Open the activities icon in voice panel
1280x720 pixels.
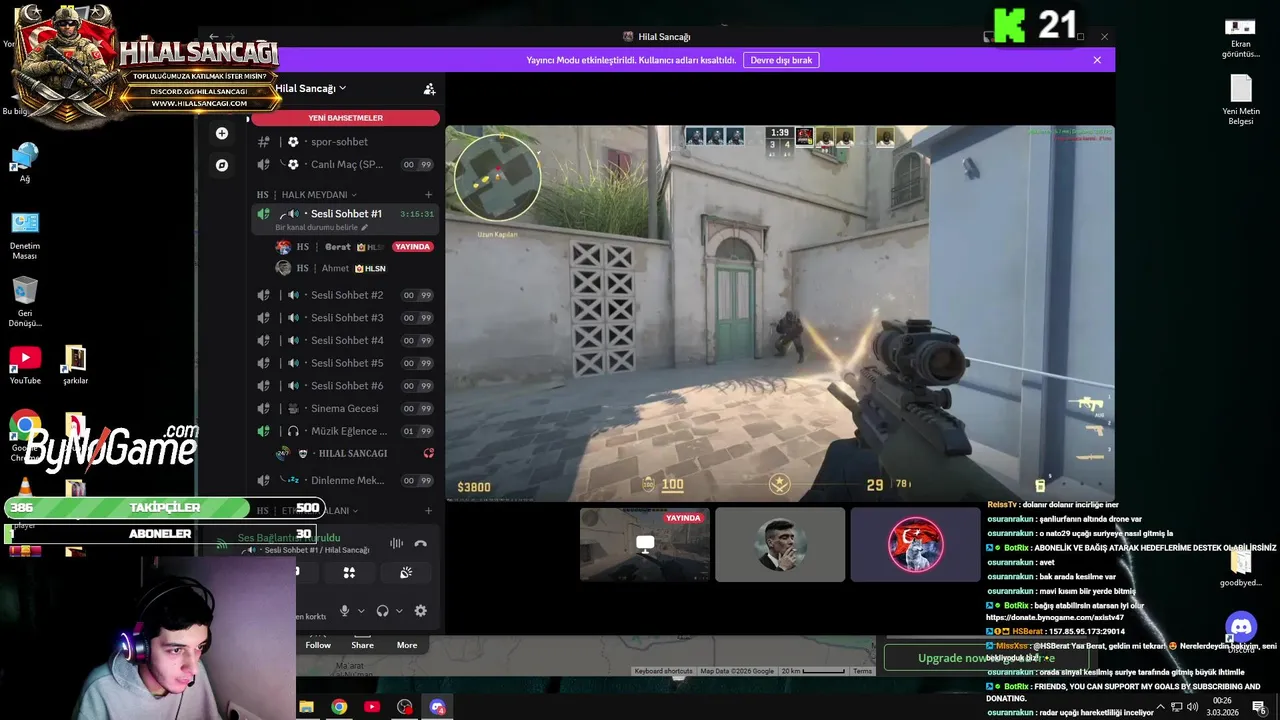[349, 573]
